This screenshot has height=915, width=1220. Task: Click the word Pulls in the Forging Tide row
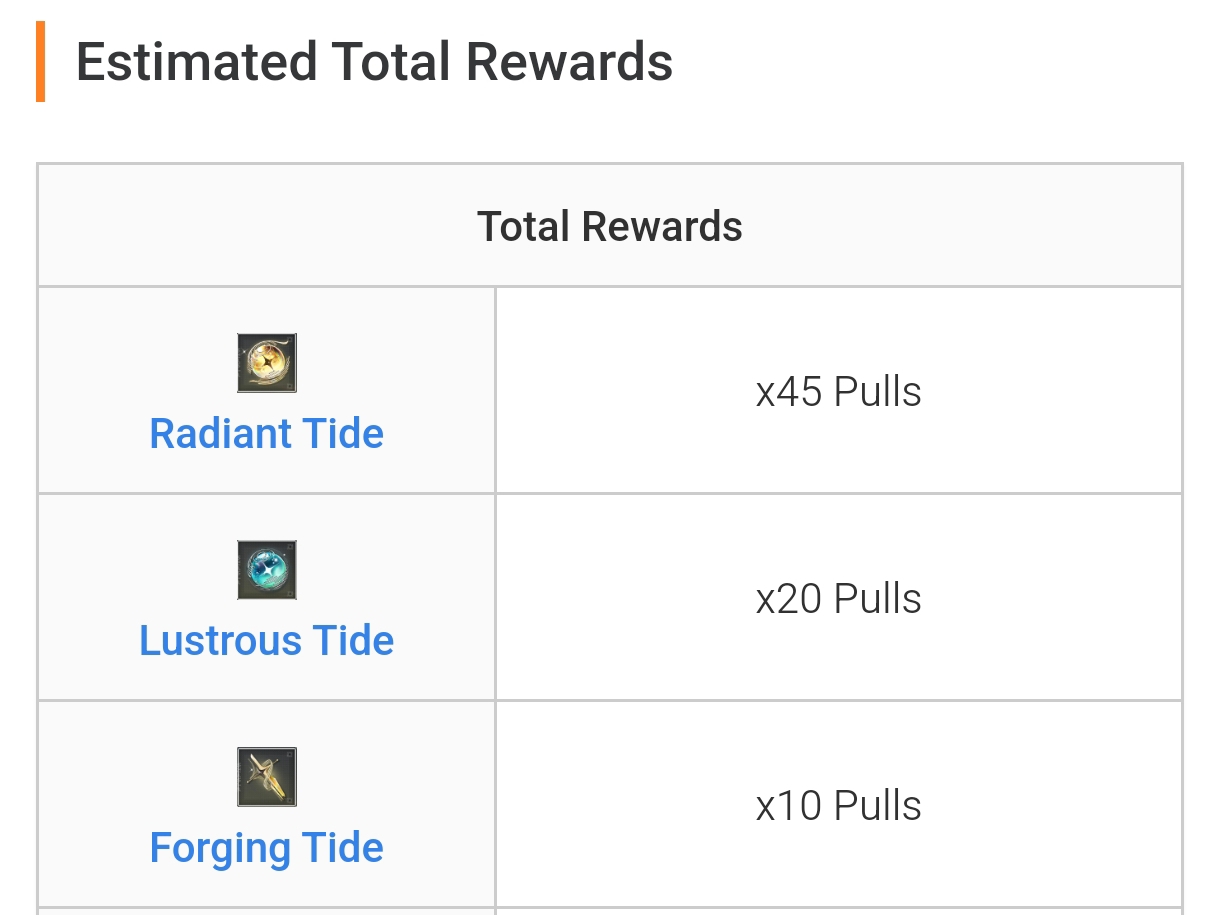[878, 805]
